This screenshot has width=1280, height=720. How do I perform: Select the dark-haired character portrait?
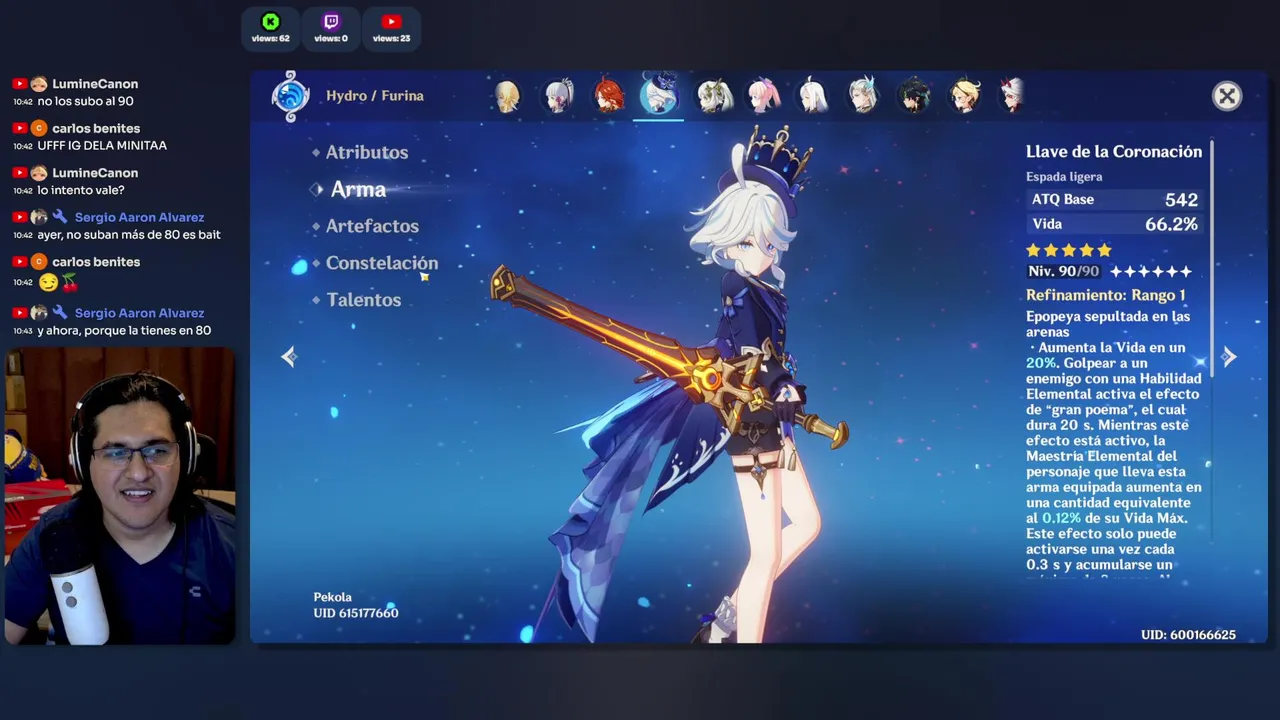914,96
